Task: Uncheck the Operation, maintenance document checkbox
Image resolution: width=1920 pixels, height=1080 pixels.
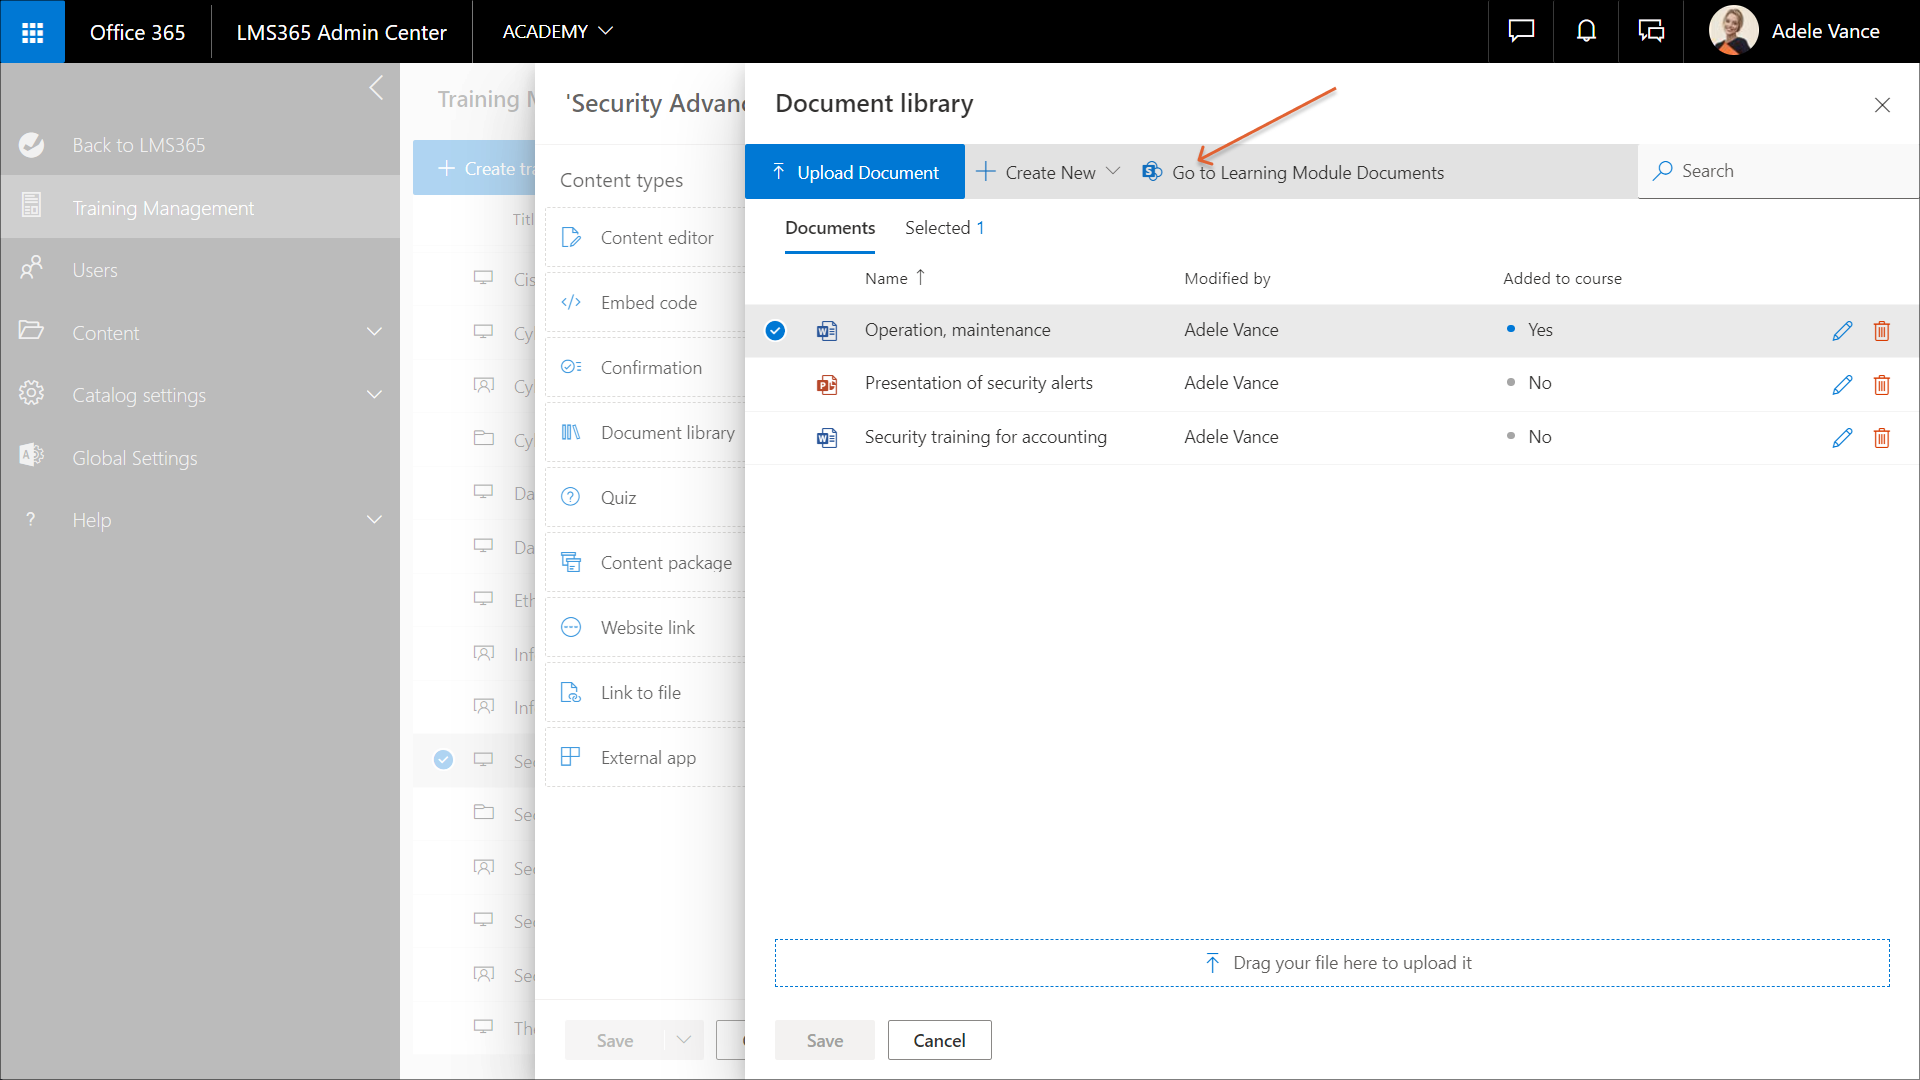Action: pyautogui.click(x=775, y=331)
